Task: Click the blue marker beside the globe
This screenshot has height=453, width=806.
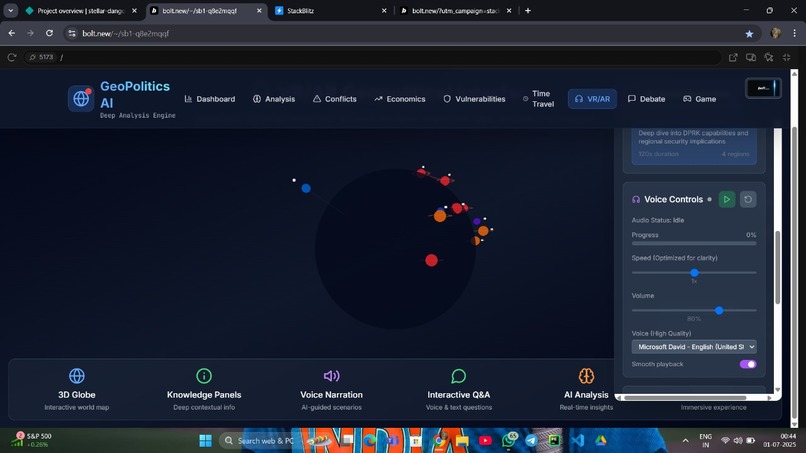Action: pyautogui.click(x=306, y=188)
